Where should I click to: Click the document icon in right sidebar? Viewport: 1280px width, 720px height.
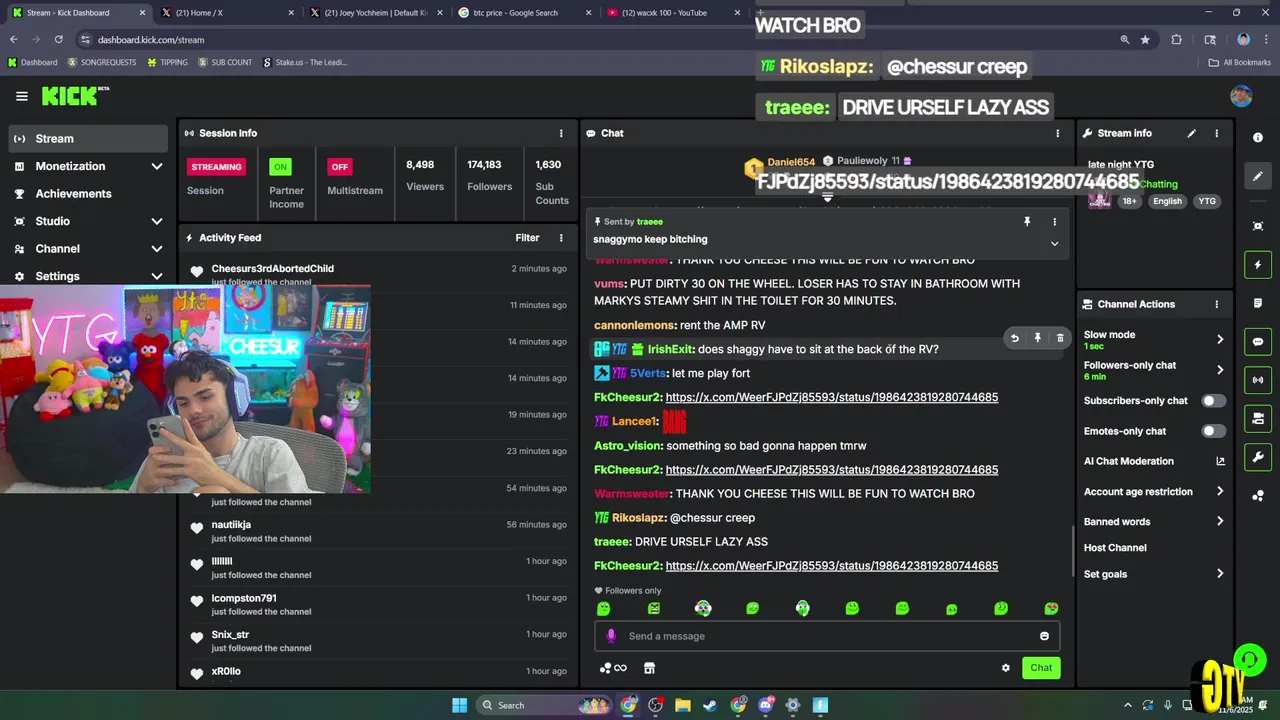pos(1258,303)
